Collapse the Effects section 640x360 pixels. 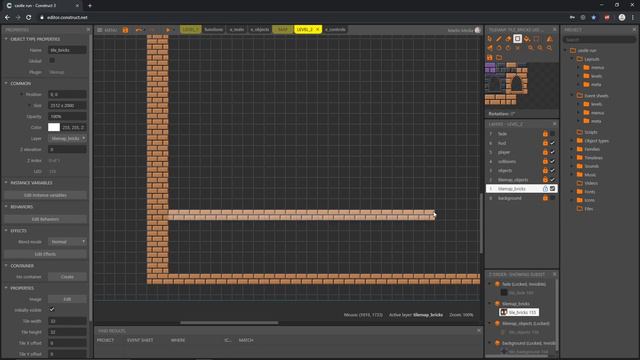click(x=6, y=231)
